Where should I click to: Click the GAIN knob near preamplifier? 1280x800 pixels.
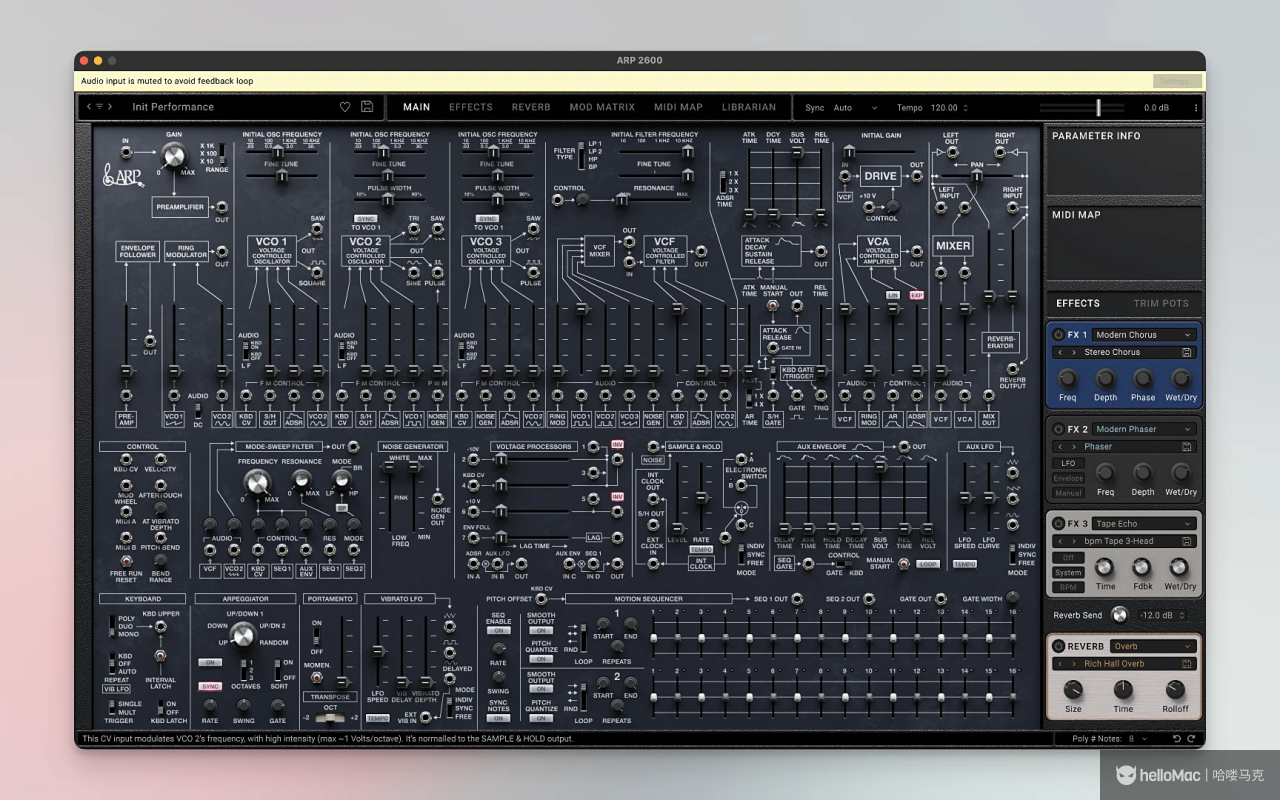pos(174,155)
